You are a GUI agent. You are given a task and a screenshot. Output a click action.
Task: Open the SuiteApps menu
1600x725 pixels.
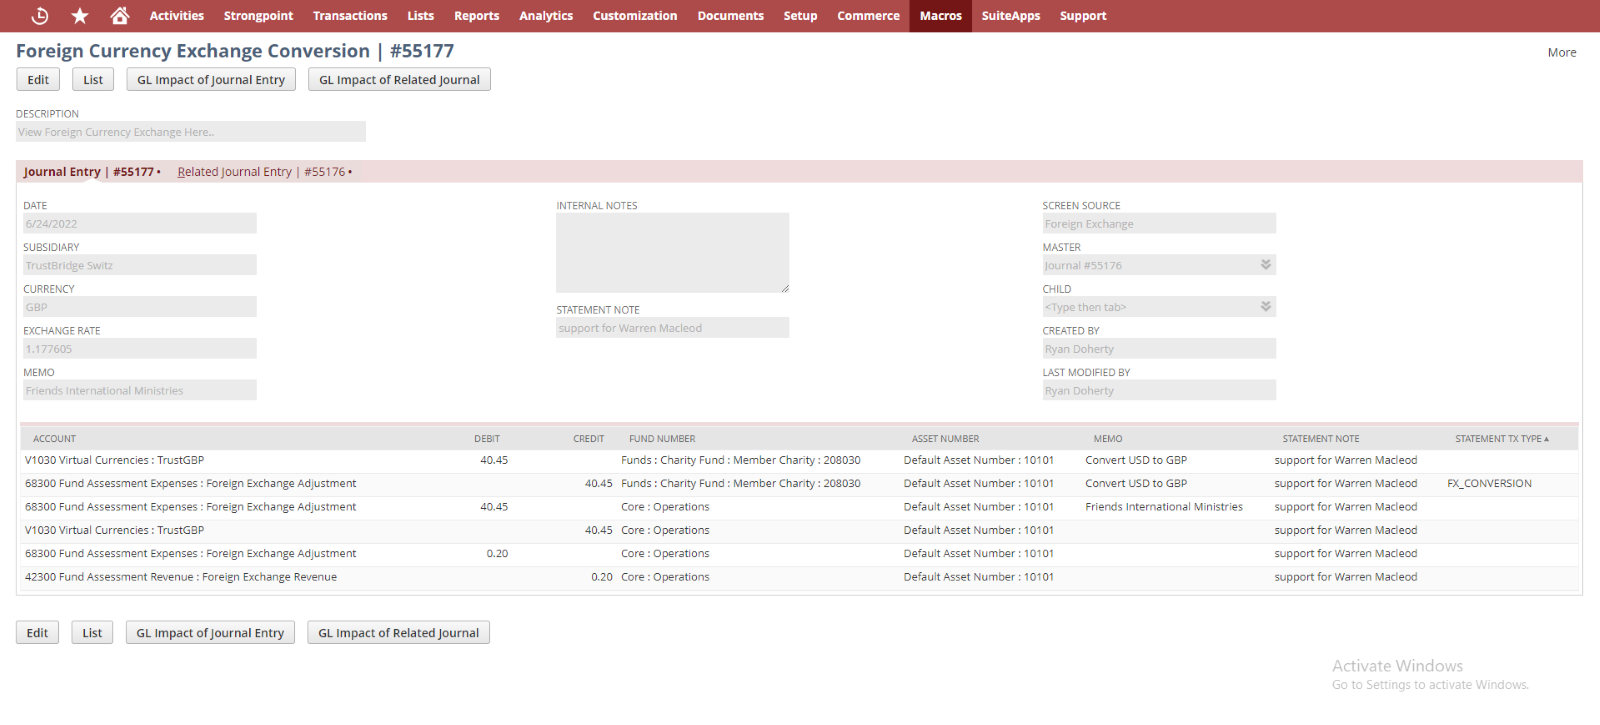pos(1010,16)
